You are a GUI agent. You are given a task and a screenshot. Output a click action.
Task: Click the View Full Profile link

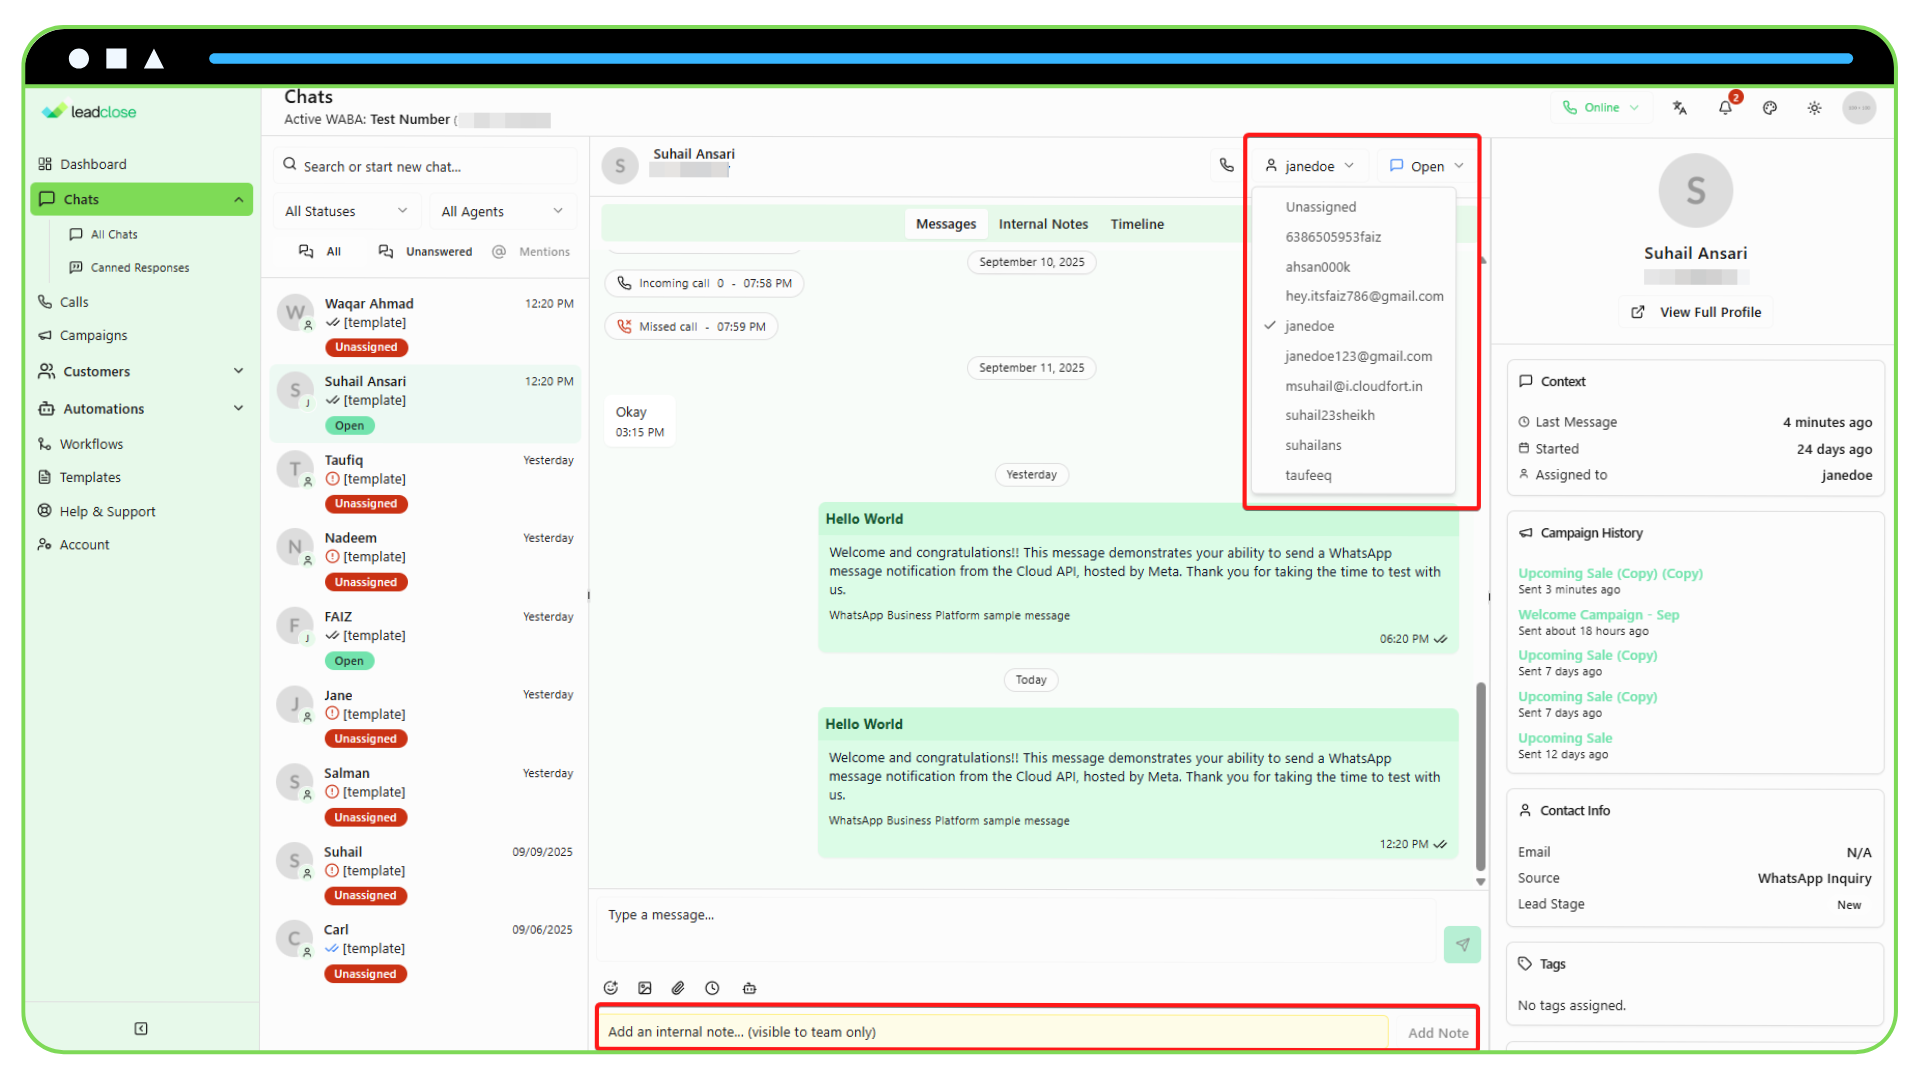[1696, 312]
